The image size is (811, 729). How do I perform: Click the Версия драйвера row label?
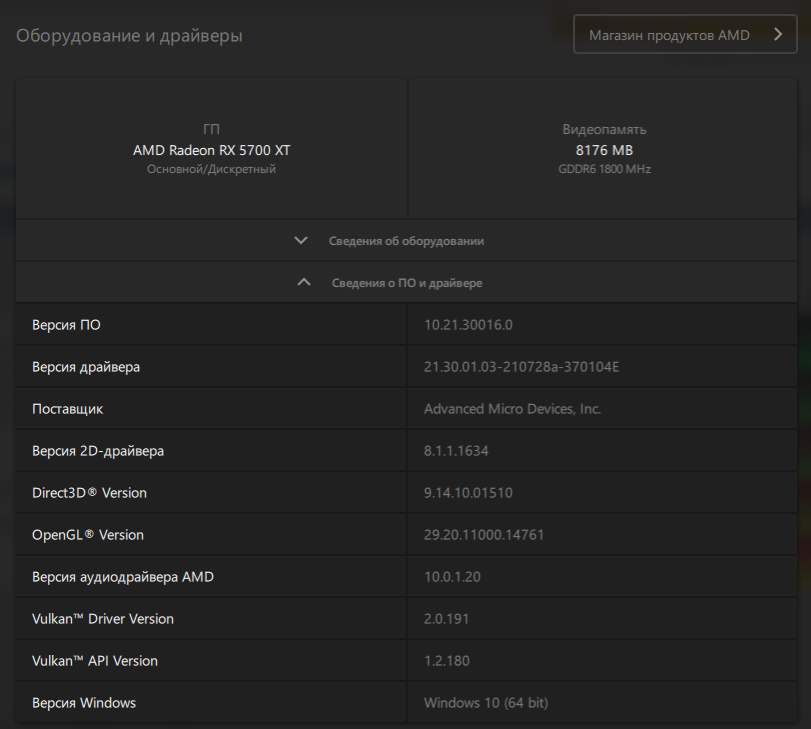(x=86, y=367)
